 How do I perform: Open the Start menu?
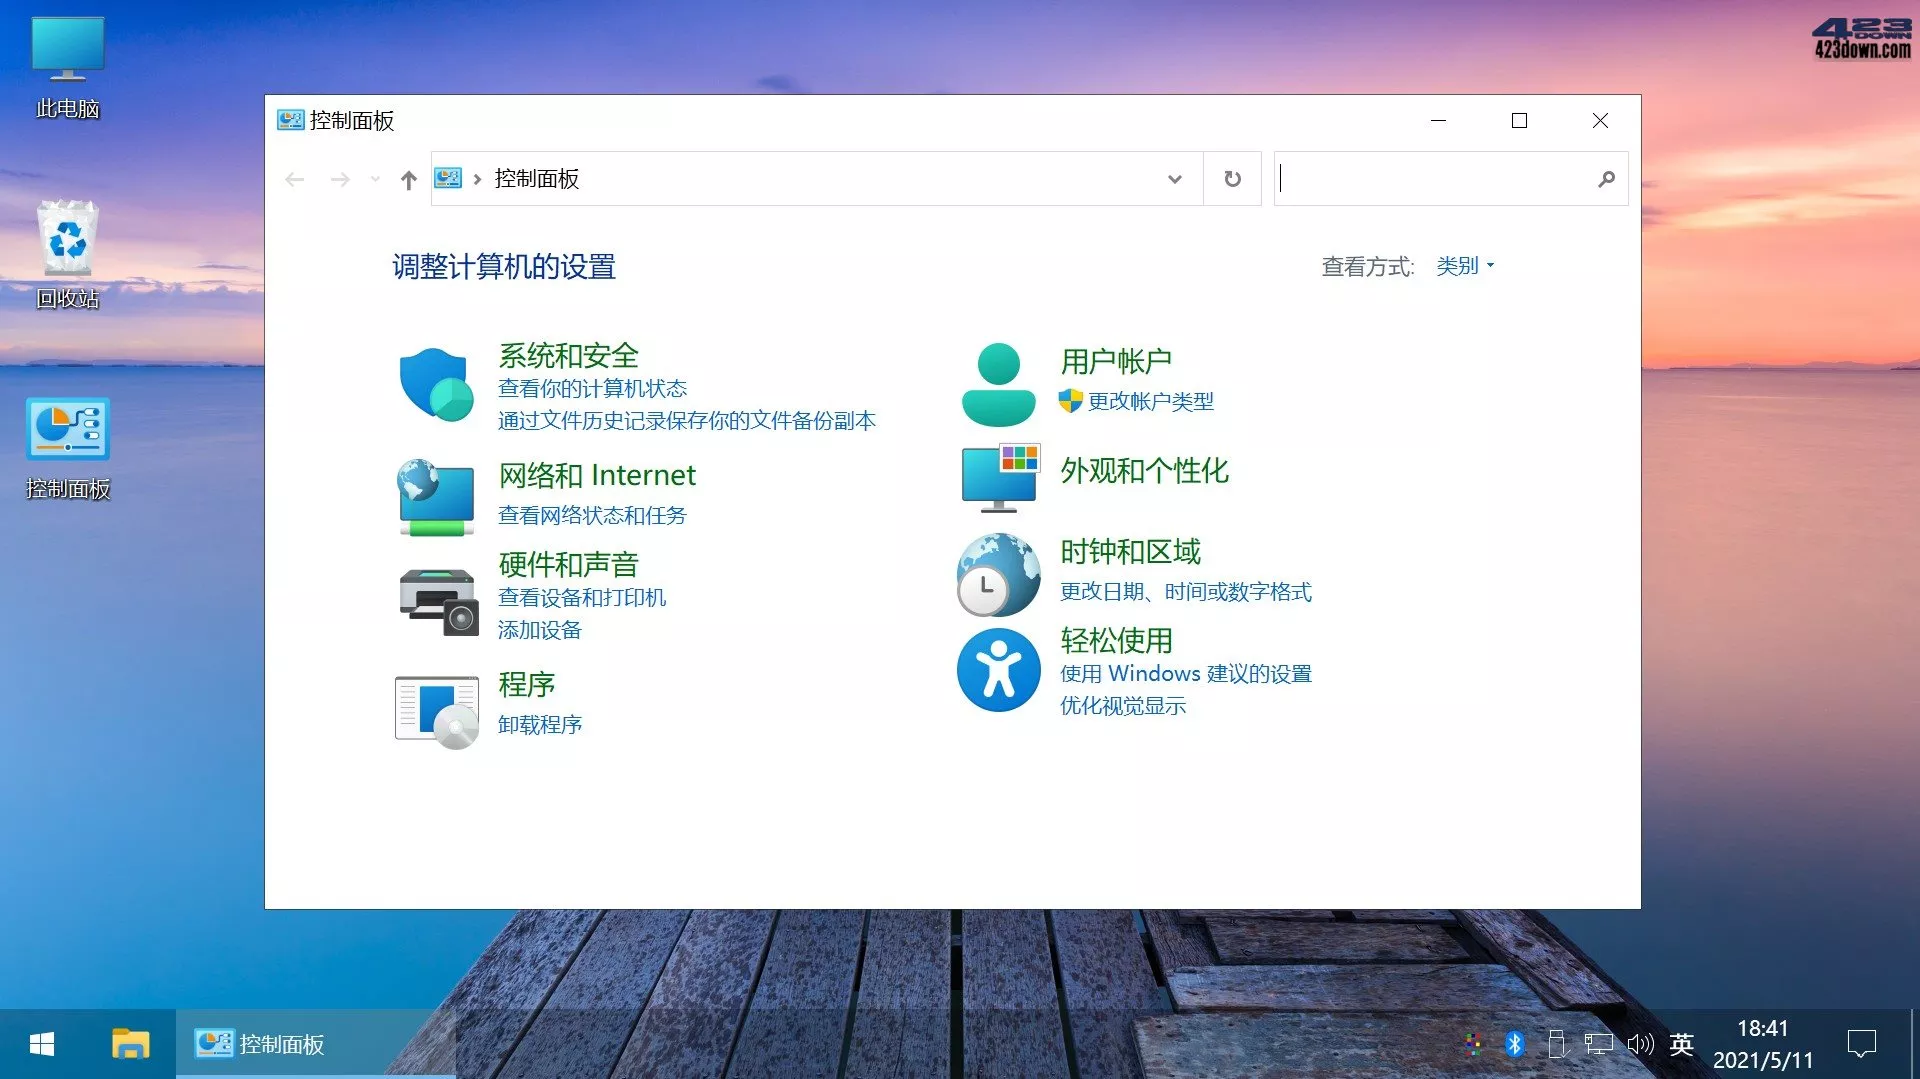pos(40,1044)
